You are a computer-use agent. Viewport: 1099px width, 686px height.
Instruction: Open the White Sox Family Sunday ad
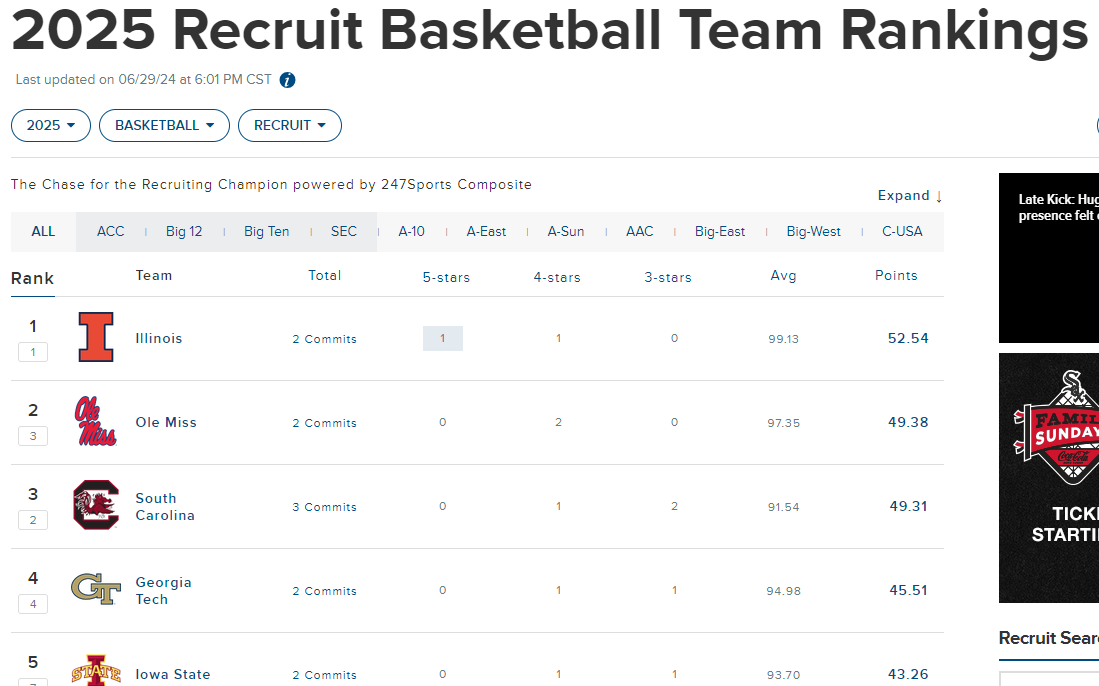pyautogui.click(x=1049, y=478)
